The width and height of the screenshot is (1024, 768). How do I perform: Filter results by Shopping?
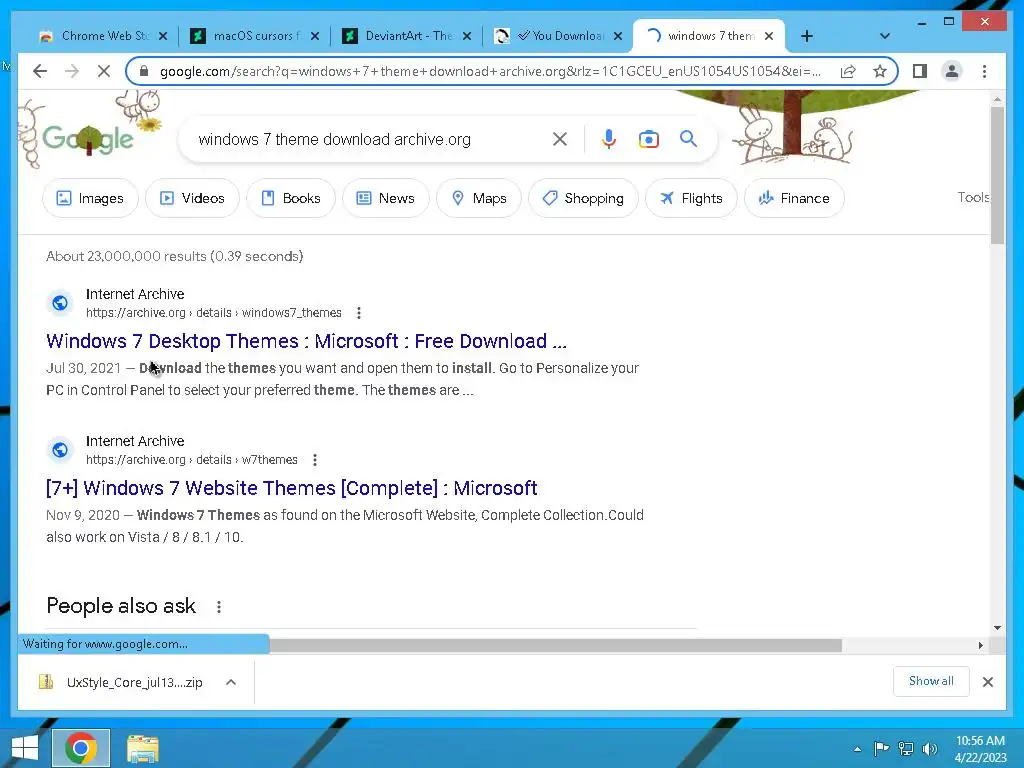pos(583,198)
